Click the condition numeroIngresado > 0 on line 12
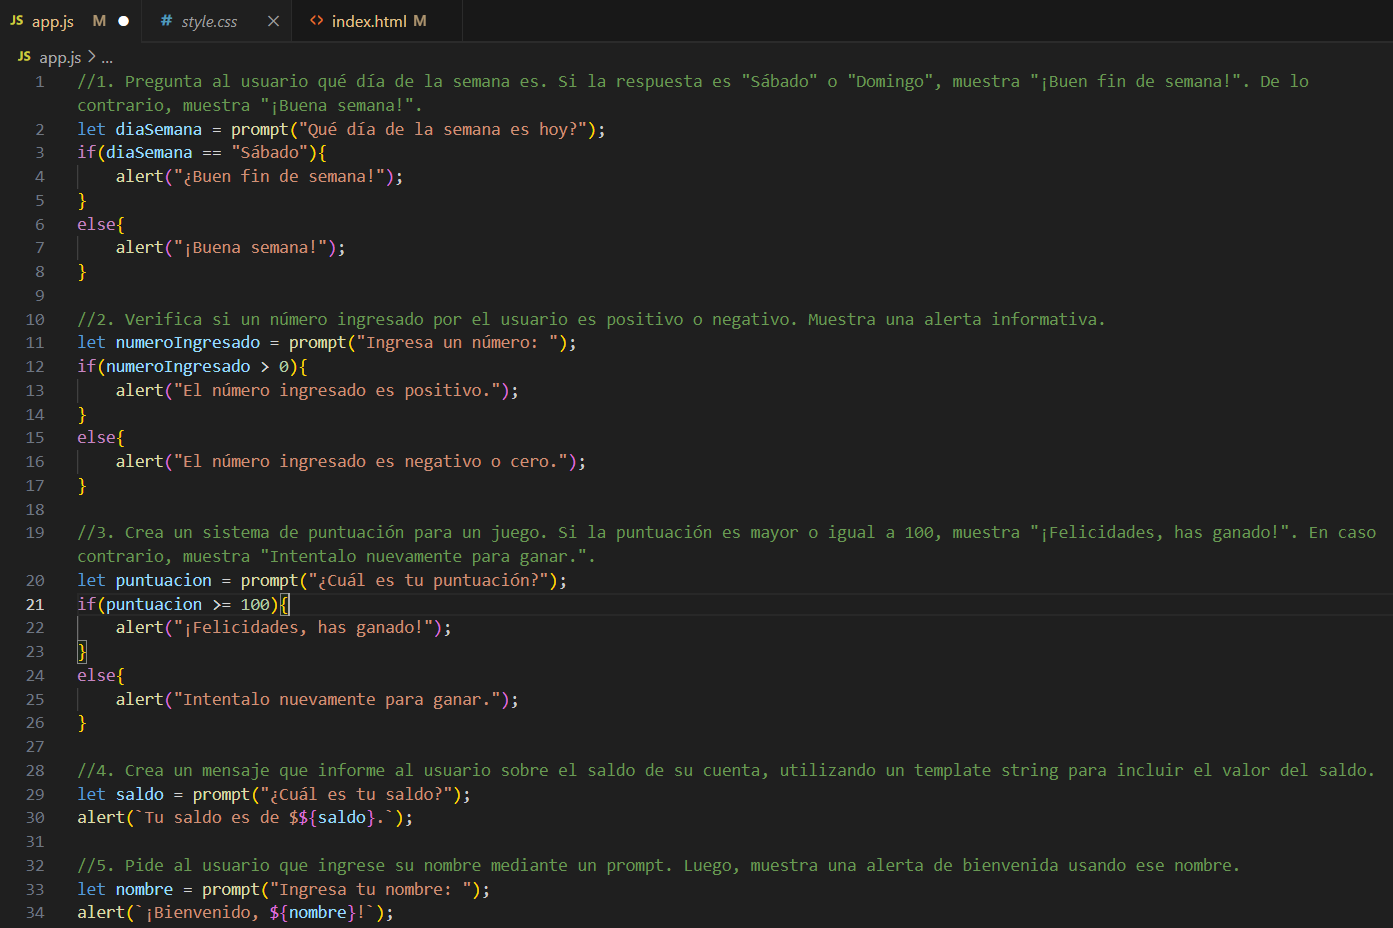The width and height of the screenshot is (1393, 928). click(197, 367)
